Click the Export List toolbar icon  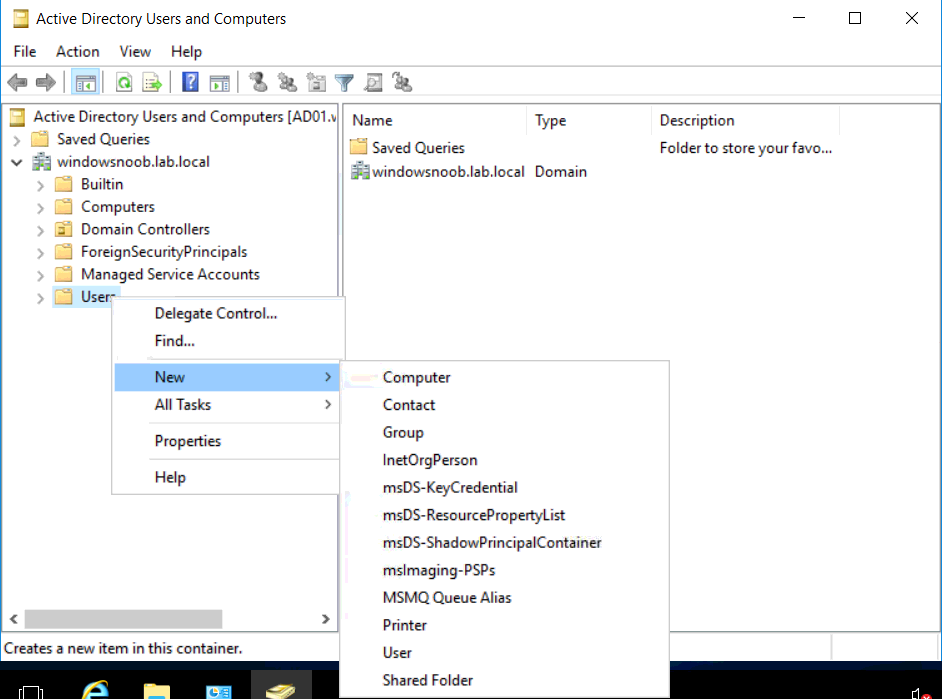(151, 82)
